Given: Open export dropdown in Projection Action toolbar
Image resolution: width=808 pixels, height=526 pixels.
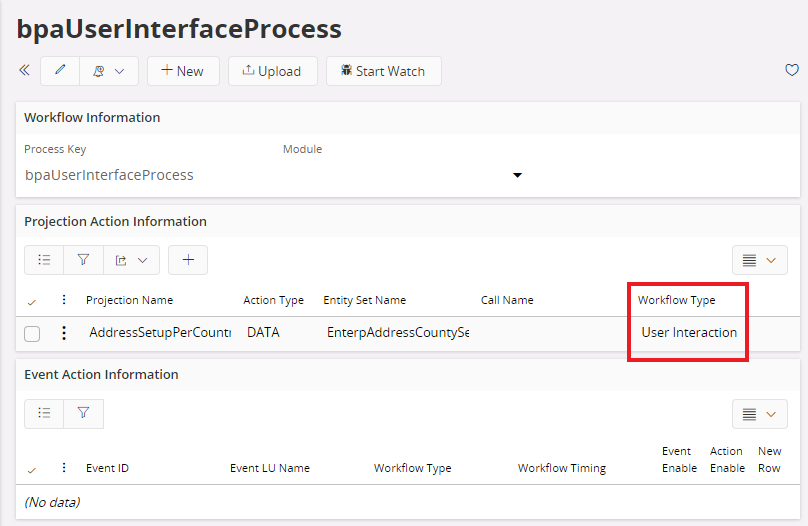Looking at the screenshot, I should pos(131,260).
